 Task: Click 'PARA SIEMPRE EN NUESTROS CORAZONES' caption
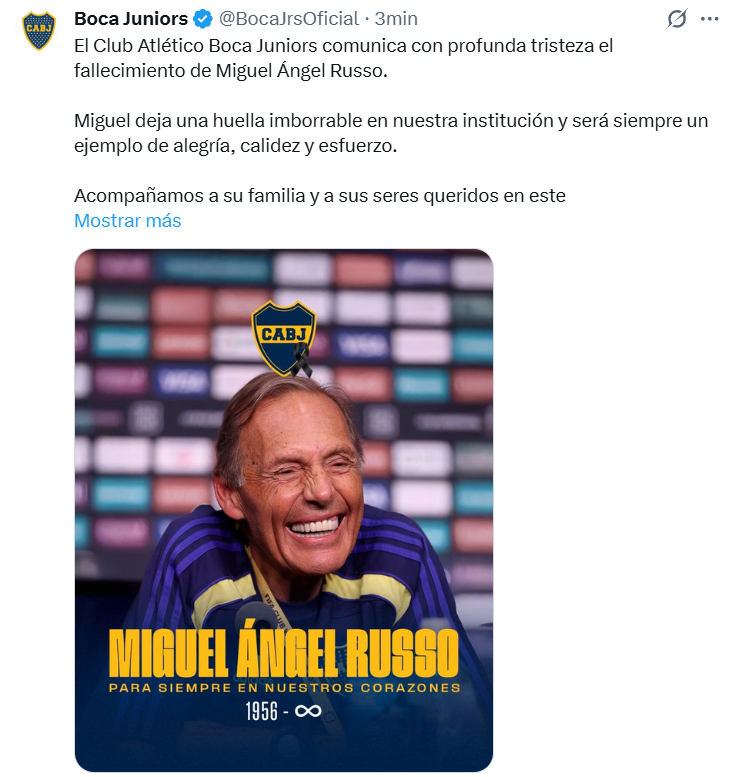click(x=284, y=688)
